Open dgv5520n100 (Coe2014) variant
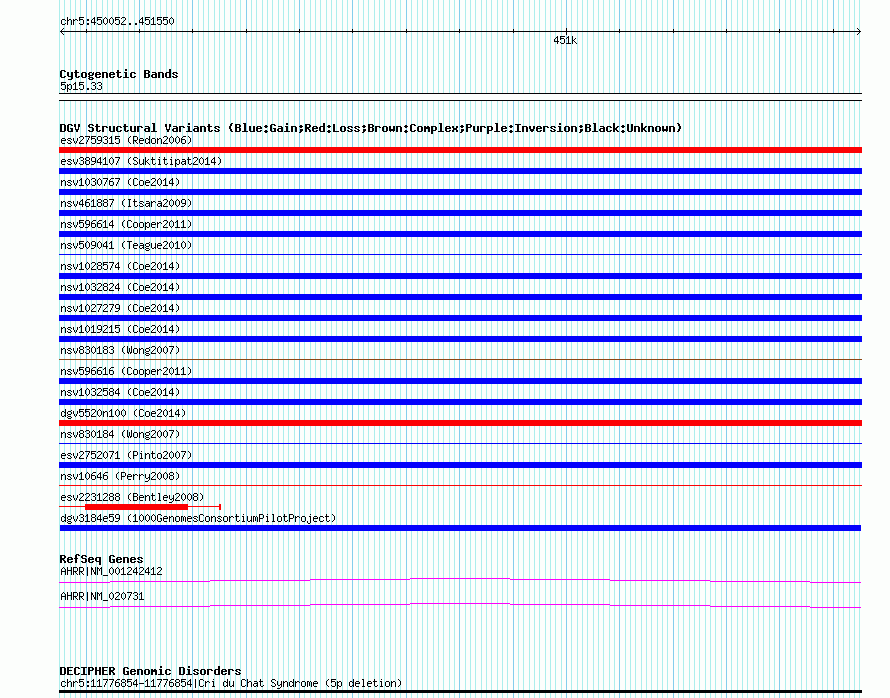Screen dimensions: 890x698 pyautogui.click(x=123, y=413)
